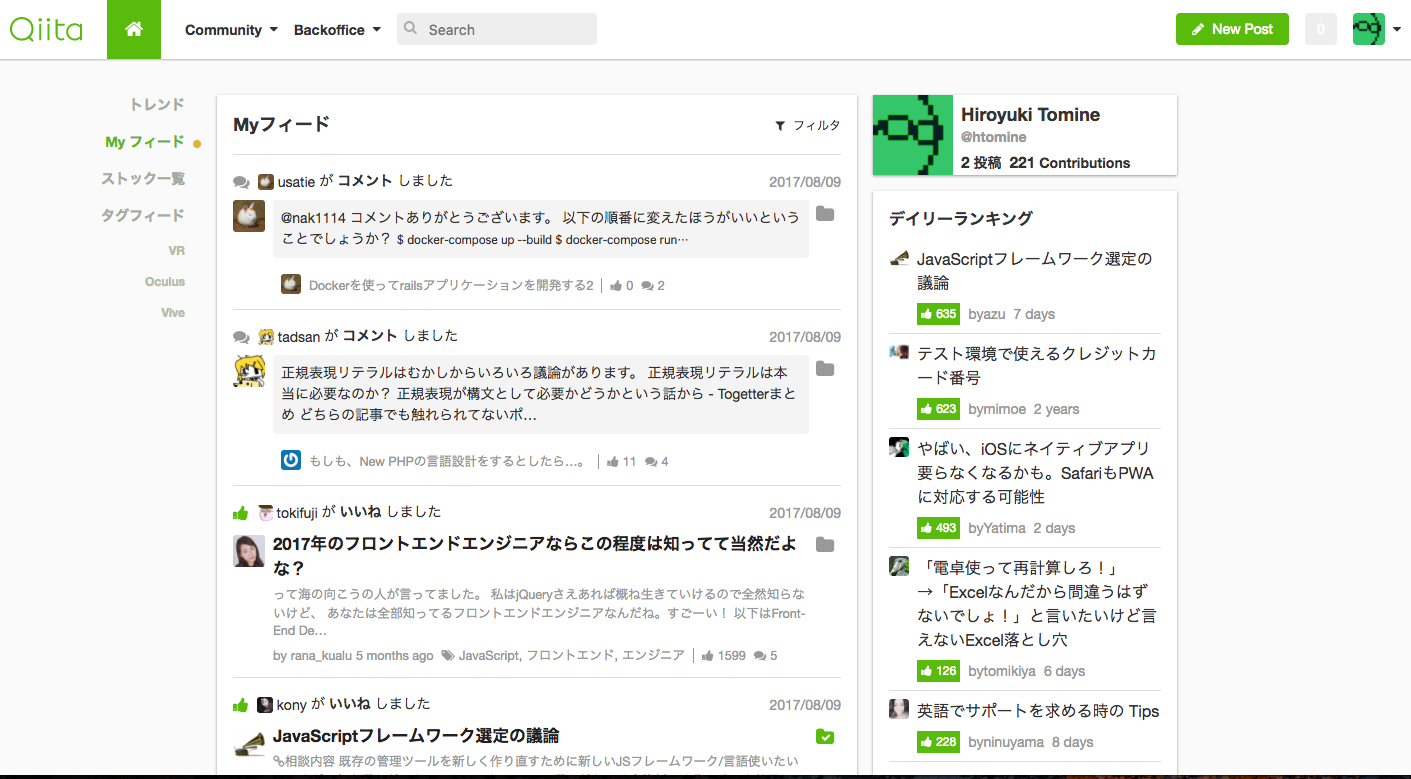
Task: Click the ranking avatar beside やばい、iOSに
Action: tap(899, 447)
